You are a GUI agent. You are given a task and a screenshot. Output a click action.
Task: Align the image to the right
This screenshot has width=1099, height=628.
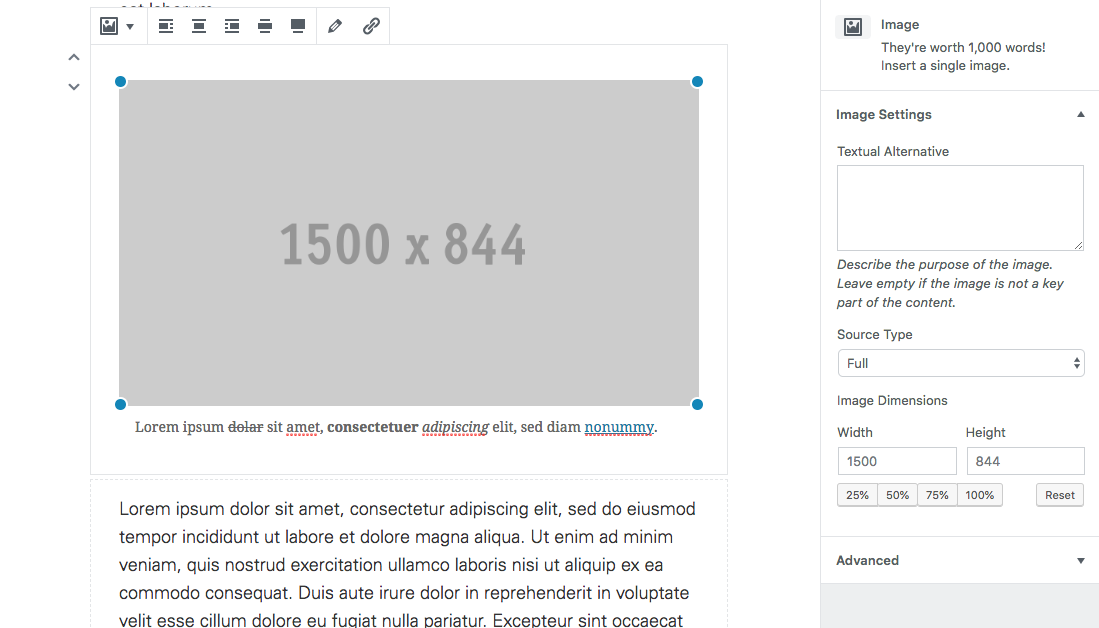(231, 26)
